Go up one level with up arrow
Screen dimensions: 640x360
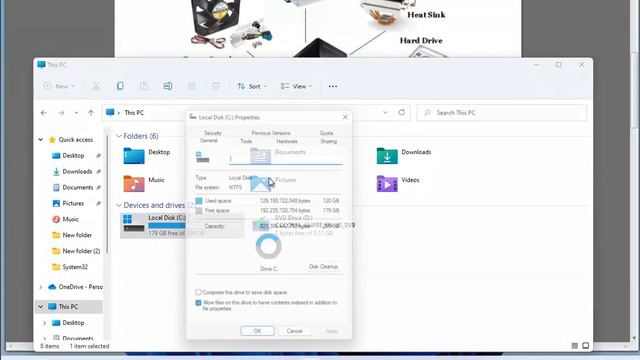(x=91, y=113)
